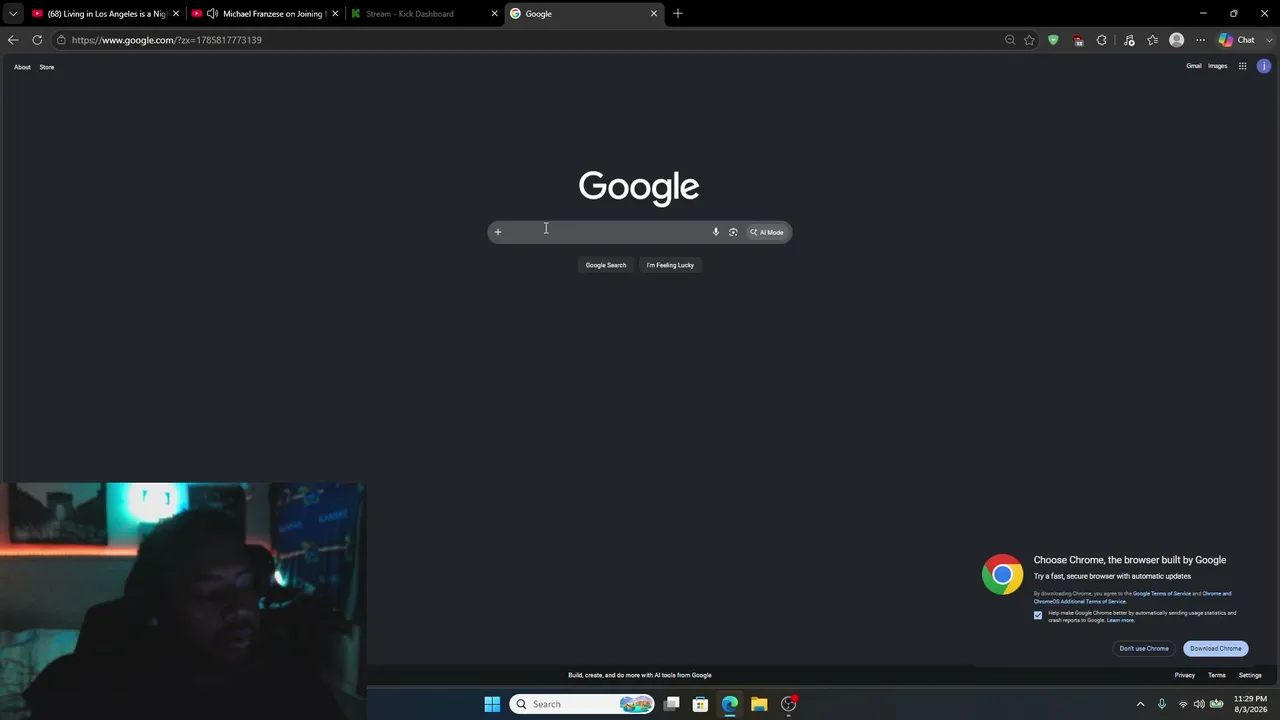Open the About link on Google
Image resolution: width=1280 pixels, height=720 pixels.
point(22,67)
